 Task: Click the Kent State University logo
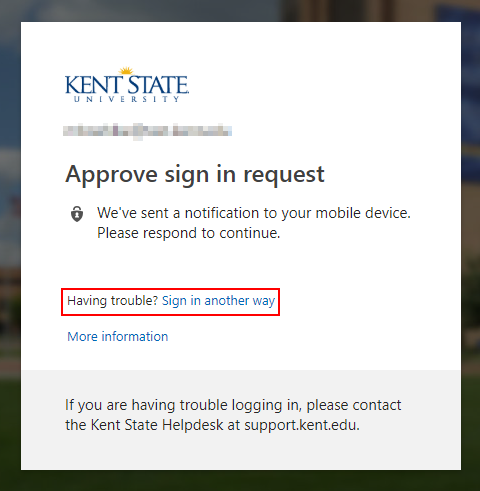tap(127, 85)
